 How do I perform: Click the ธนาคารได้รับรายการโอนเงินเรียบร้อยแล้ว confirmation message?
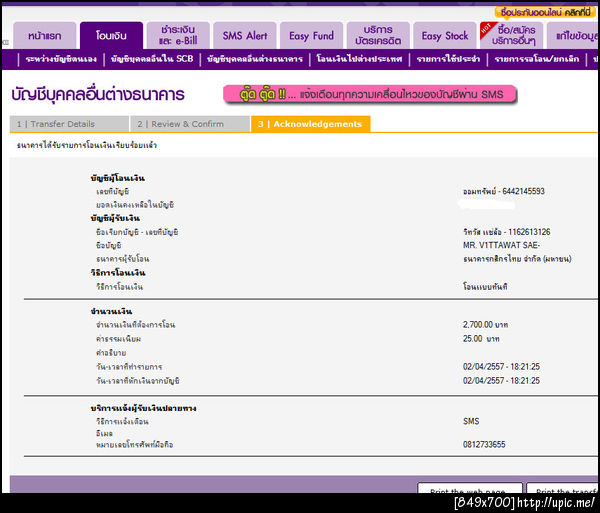[87, 145]
